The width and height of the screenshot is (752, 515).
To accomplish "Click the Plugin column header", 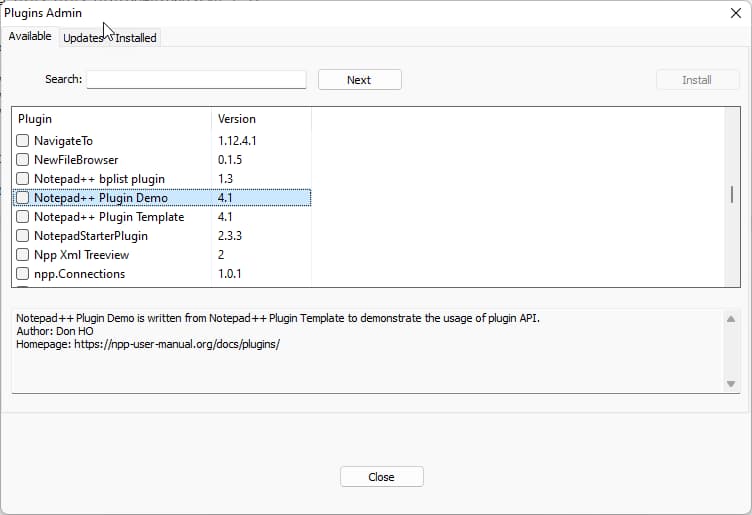I will 111,119.
